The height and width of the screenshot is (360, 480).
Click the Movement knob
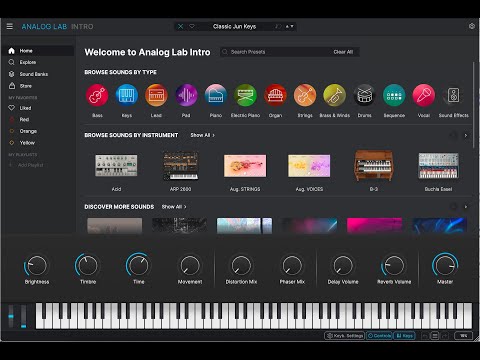190,266
